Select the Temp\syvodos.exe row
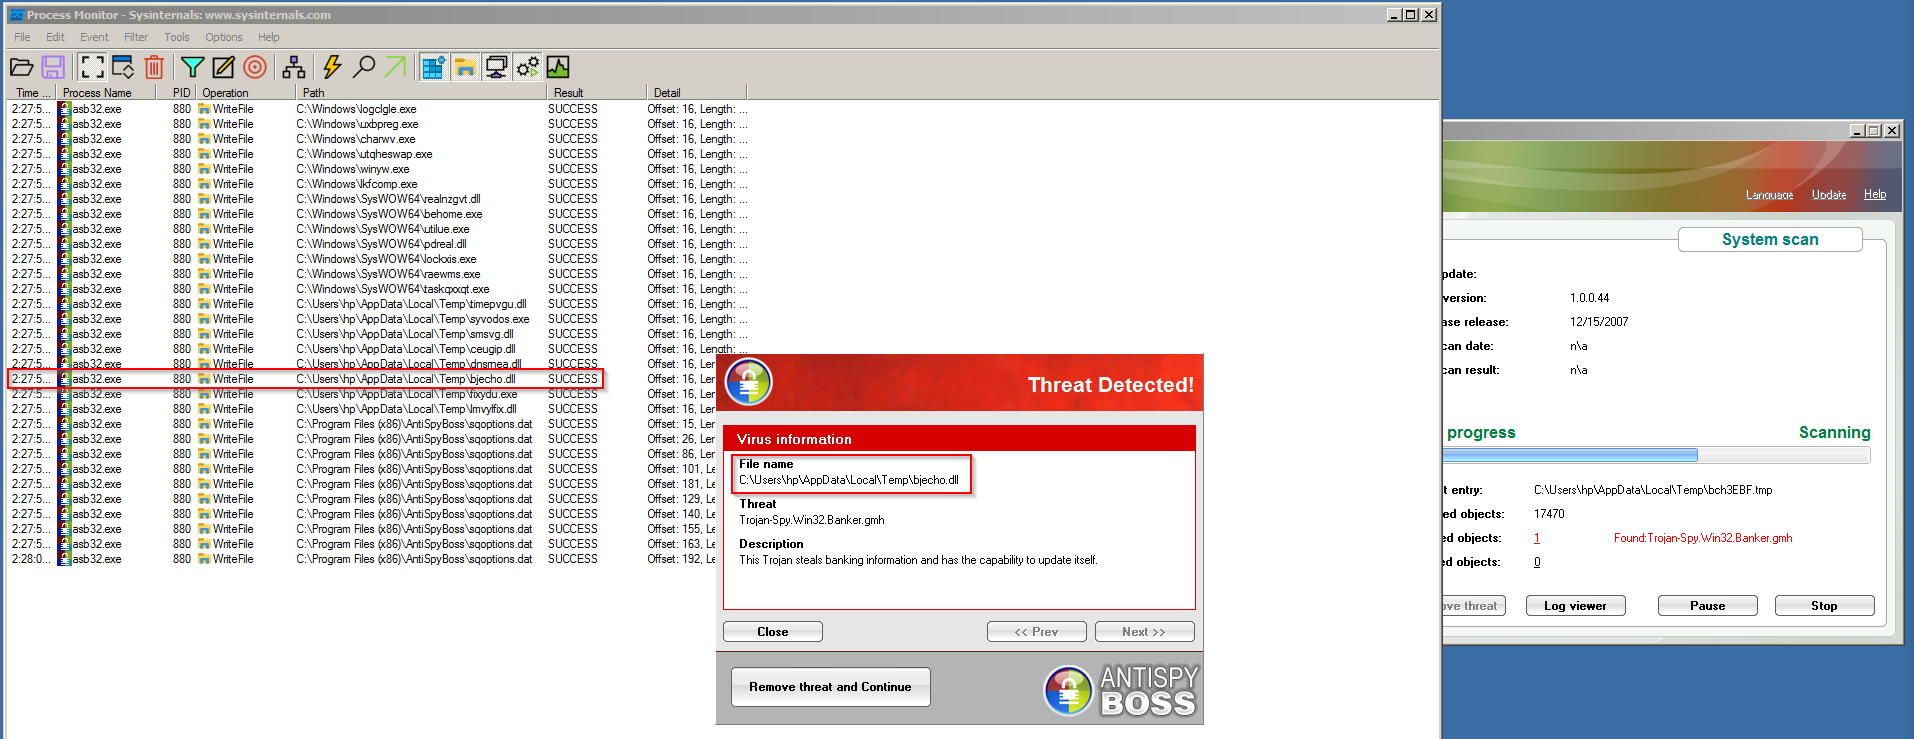 378,319
